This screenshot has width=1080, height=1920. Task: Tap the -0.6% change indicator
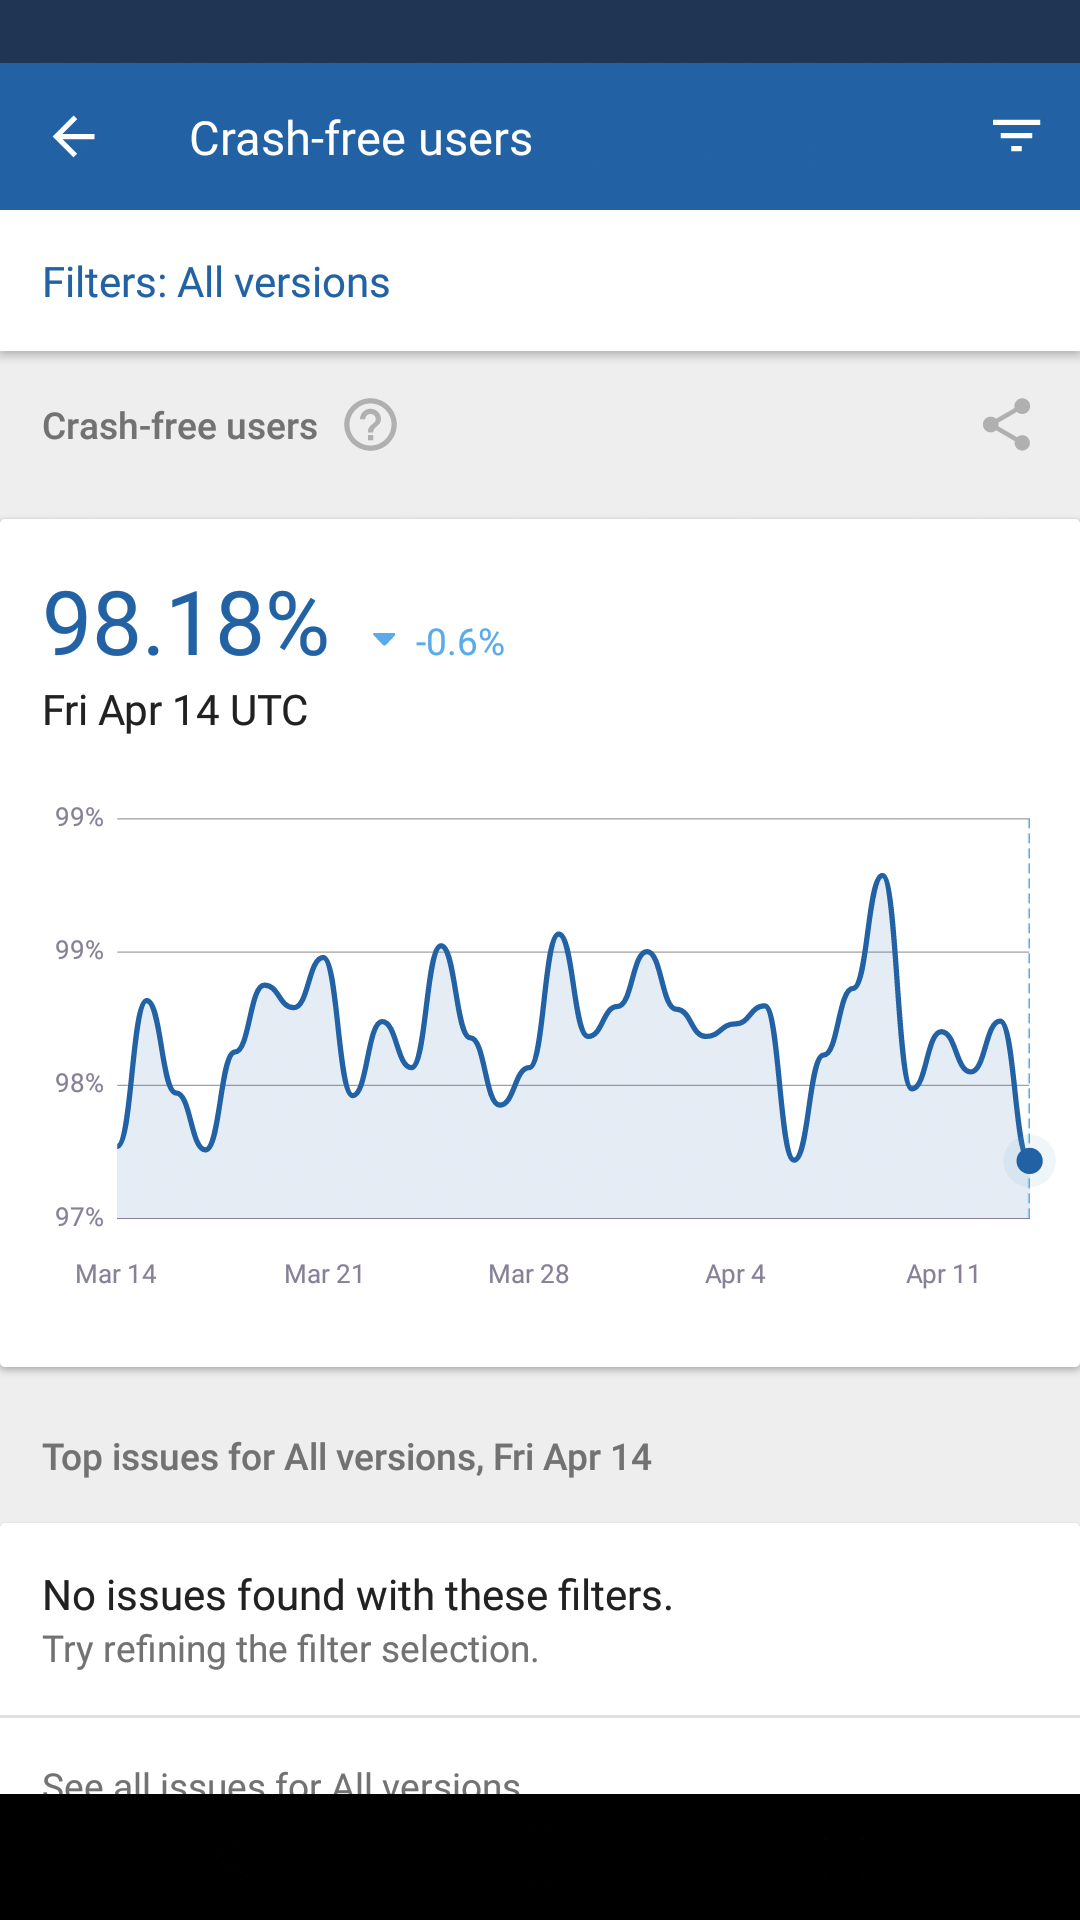click(x=460, y=642)
